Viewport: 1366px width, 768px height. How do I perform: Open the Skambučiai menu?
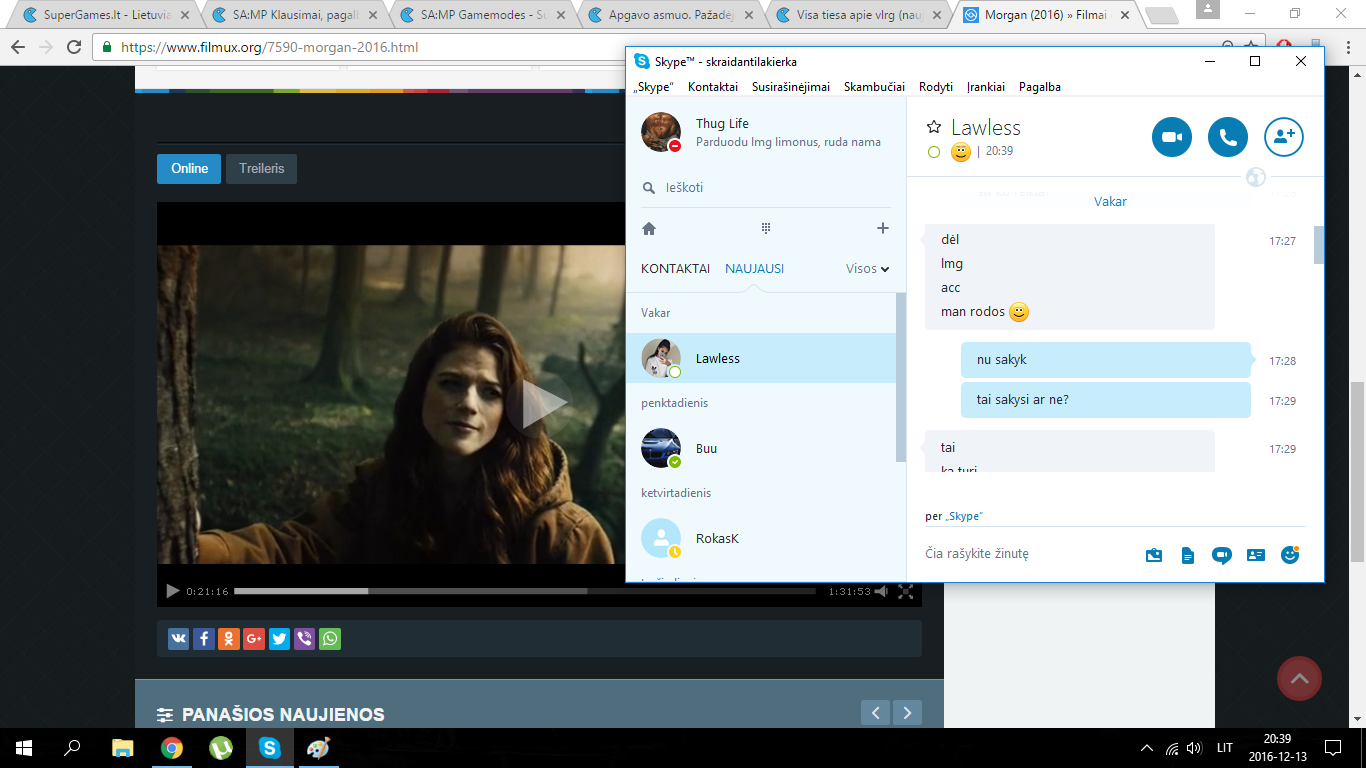coord(874,87)
